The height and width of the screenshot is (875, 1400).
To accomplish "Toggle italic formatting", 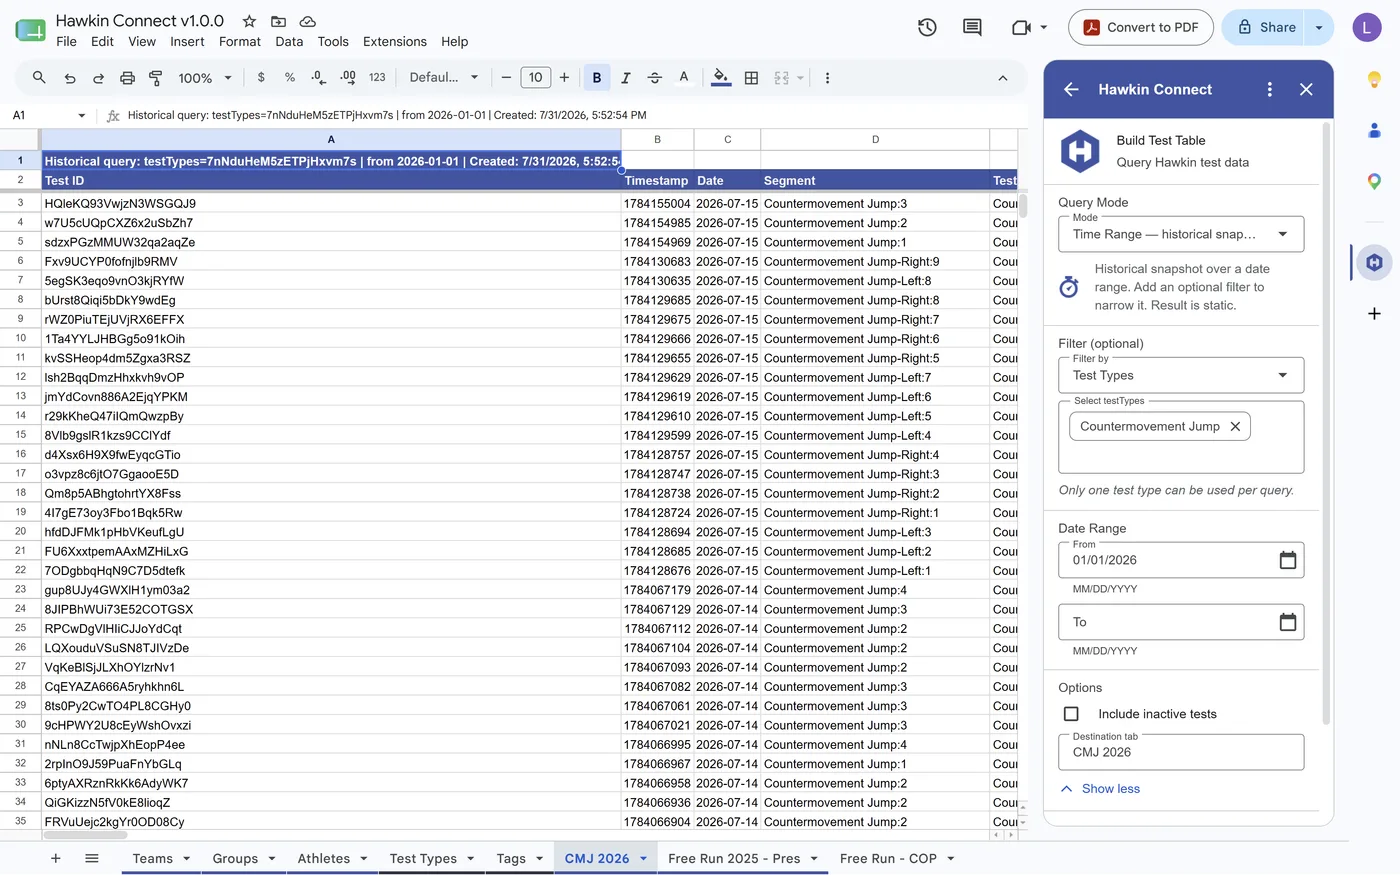I will click(x=626, y=78).
